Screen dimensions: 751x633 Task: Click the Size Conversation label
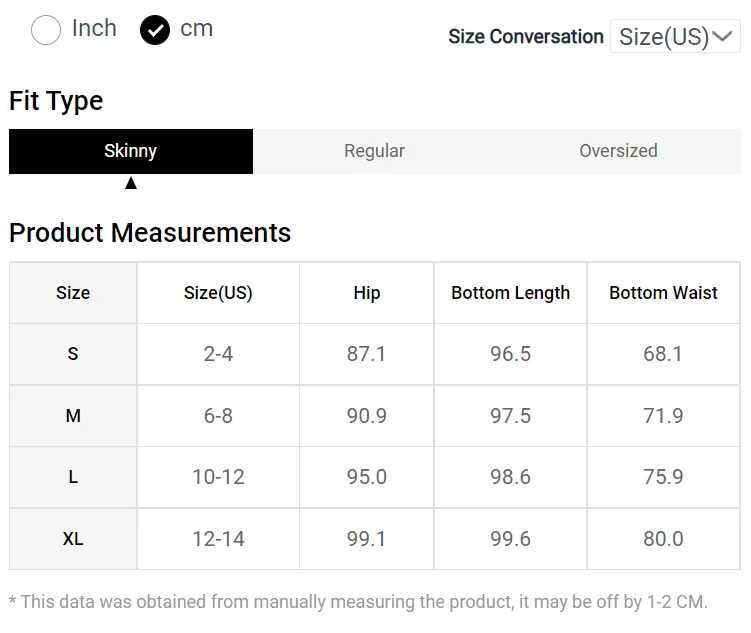tap(526, 36)
